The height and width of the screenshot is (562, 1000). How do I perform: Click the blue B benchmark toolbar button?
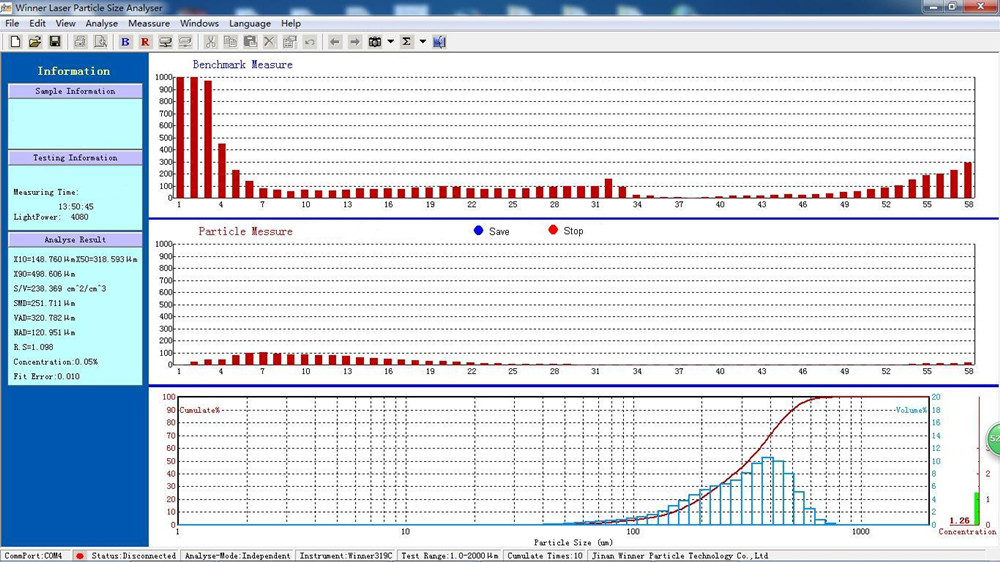pyautogui.click(x=125, y=42)
